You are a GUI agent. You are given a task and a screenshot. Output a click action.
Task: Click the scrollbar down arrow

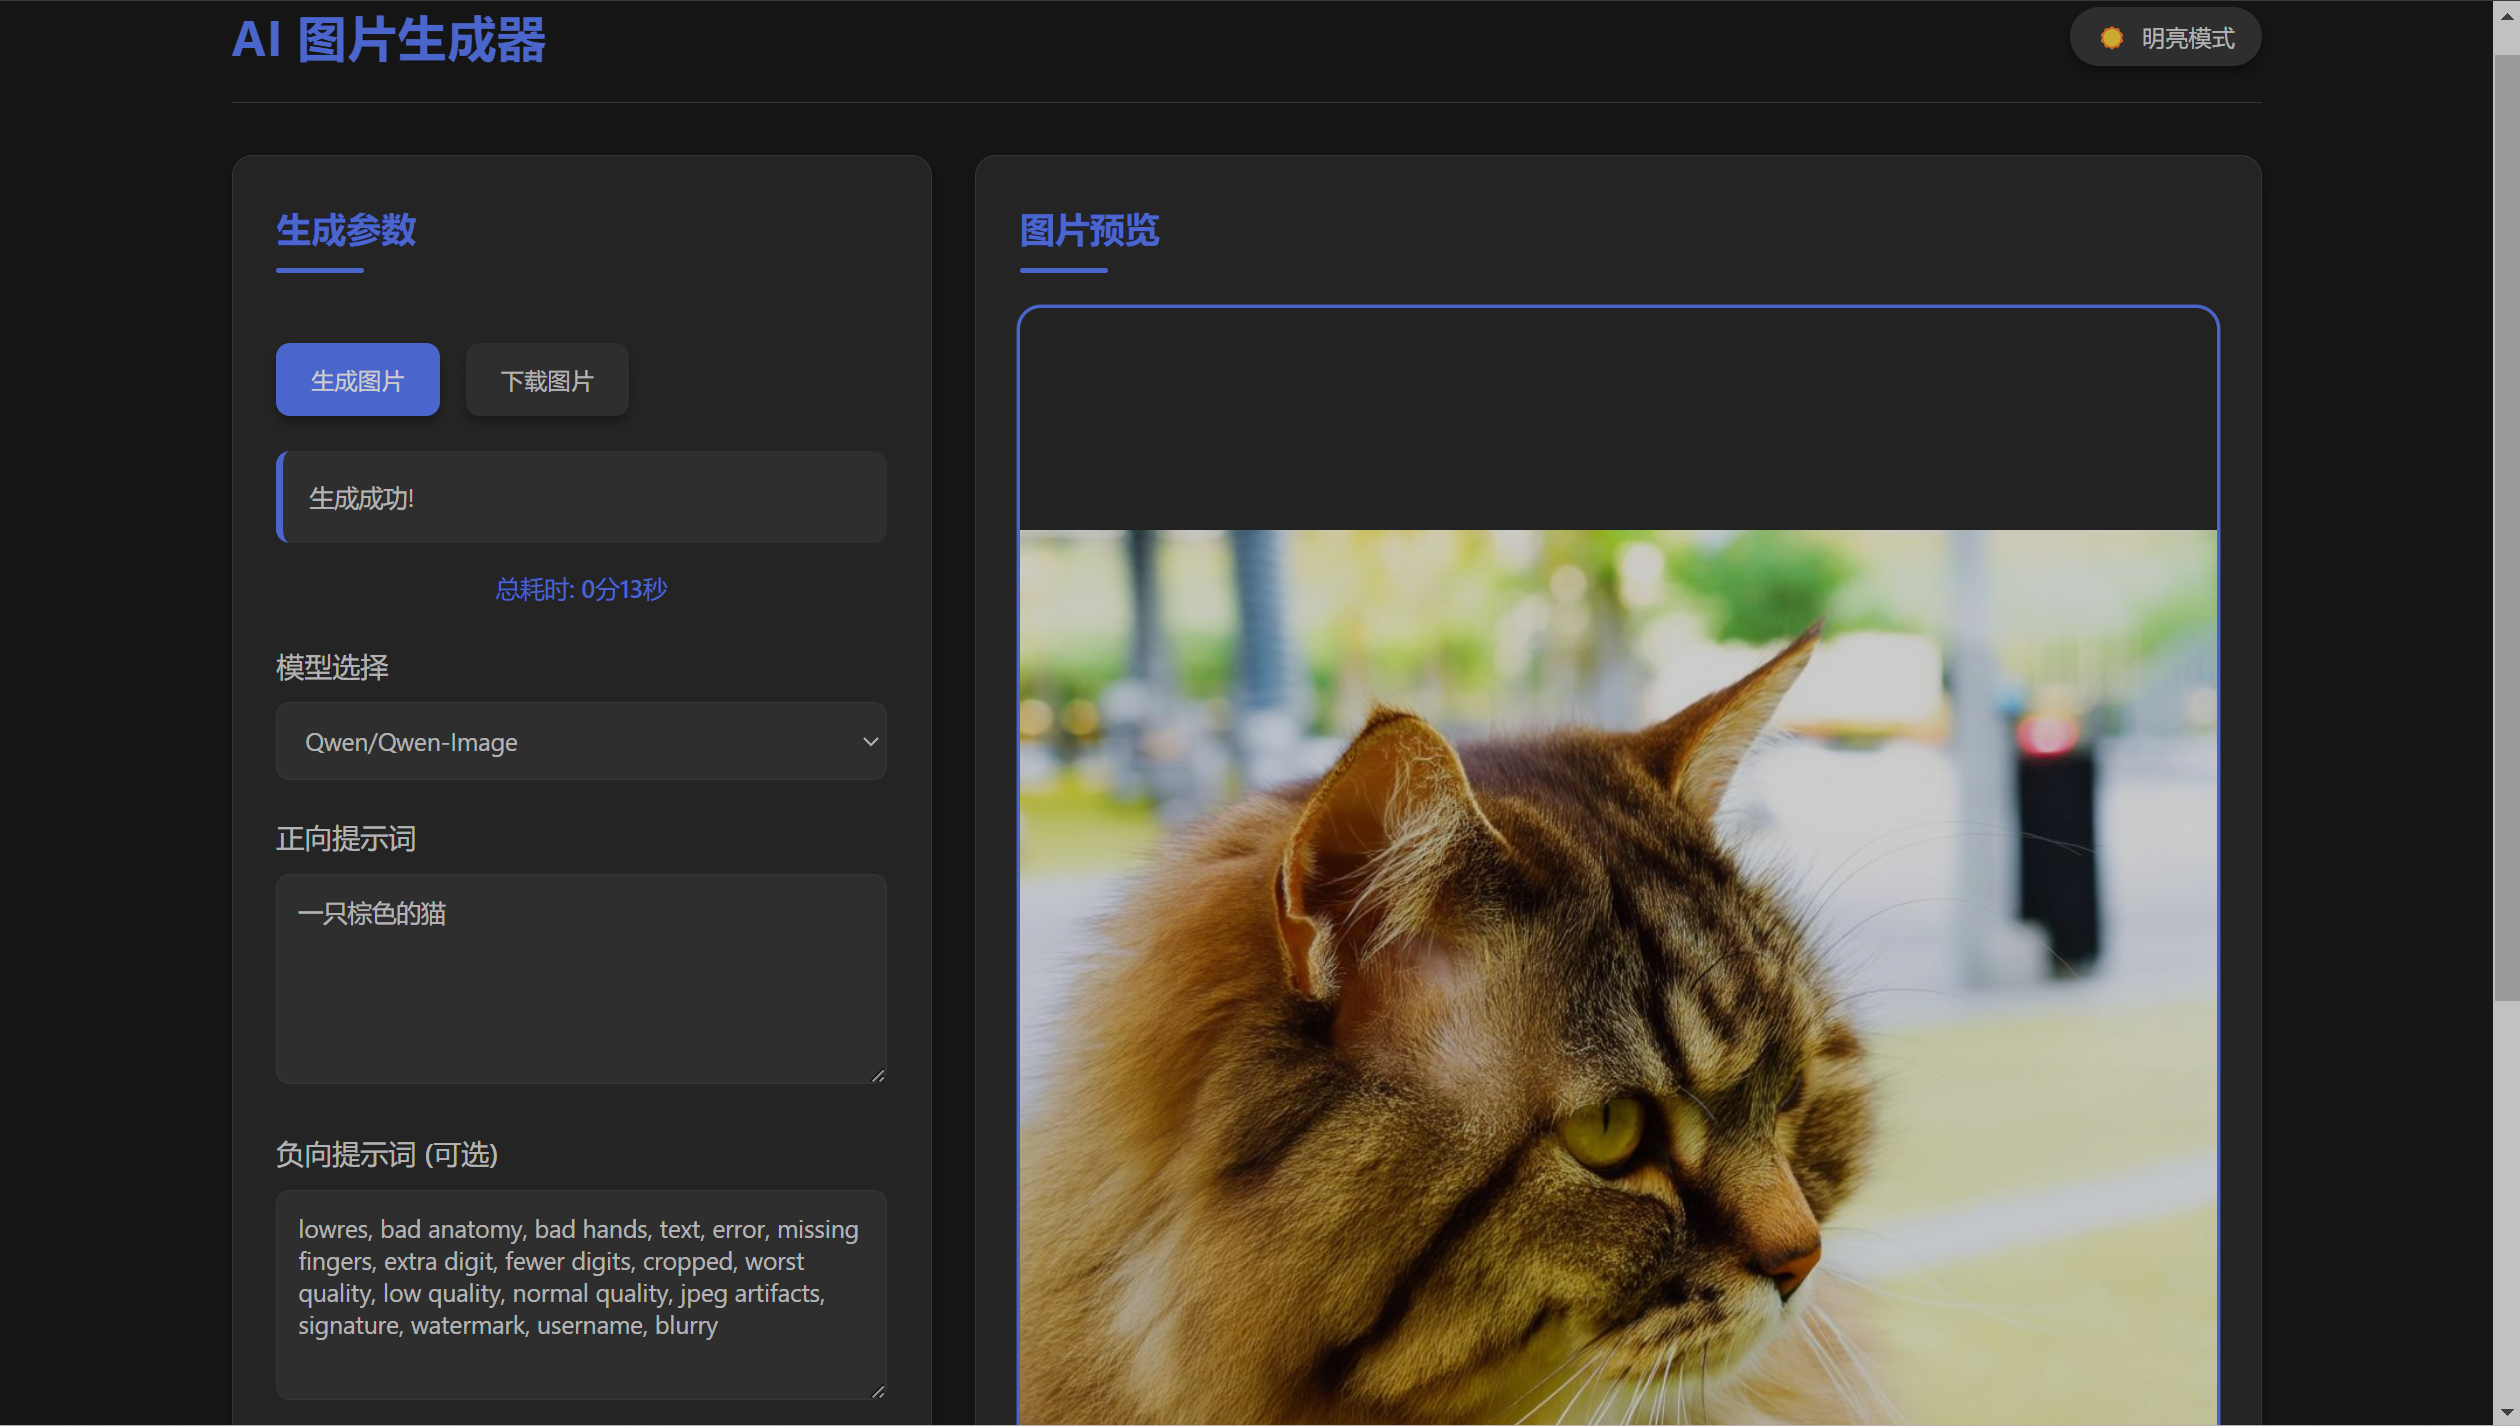[x=2506, y=1413]
